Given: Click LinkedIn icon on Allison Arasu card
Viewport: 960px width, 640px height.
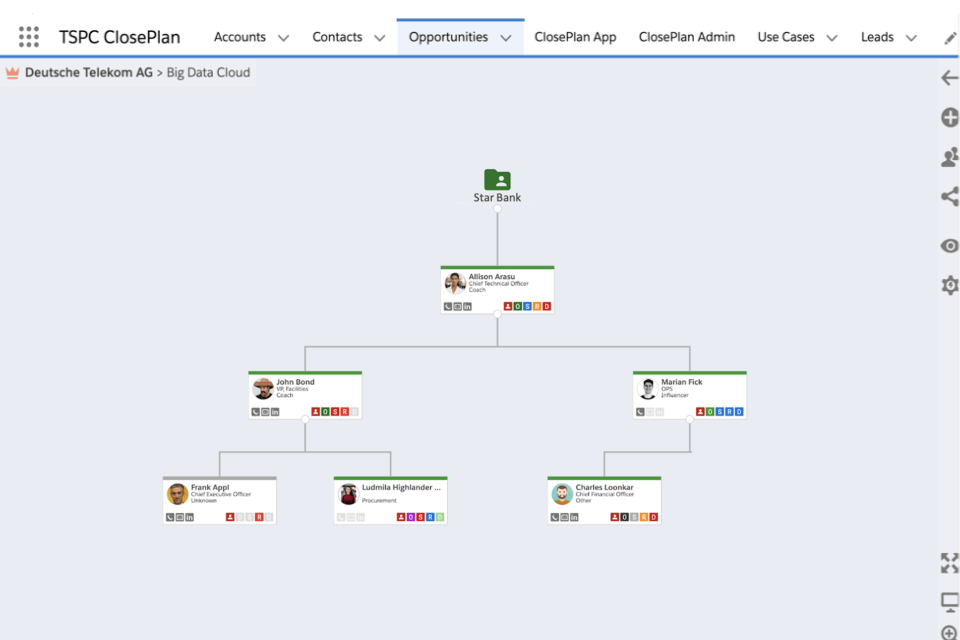Looking at the screenshot, I should (x=467, y=306).
